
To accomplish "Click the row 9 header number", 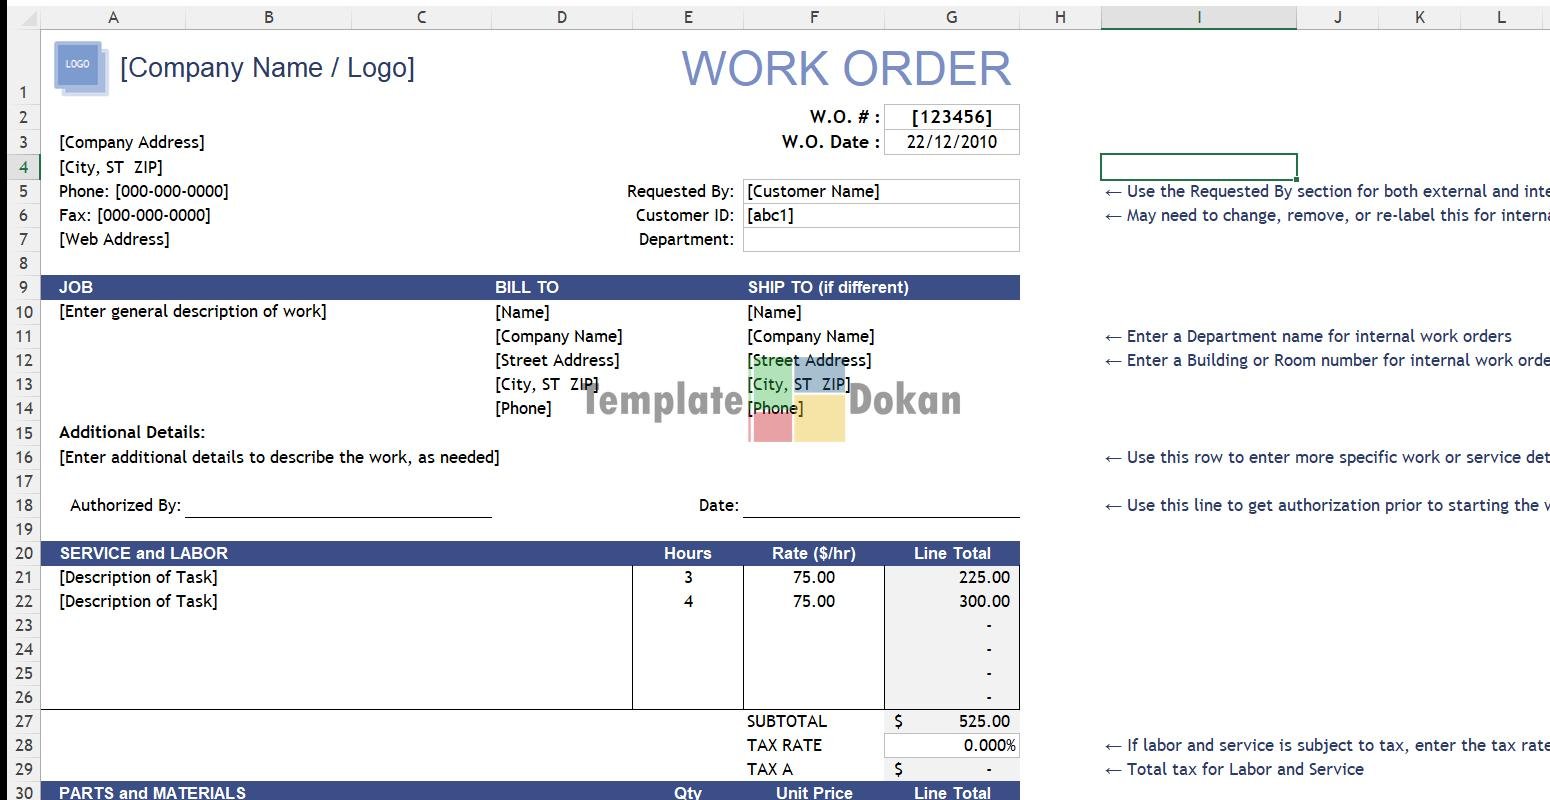I will point(23,287).
